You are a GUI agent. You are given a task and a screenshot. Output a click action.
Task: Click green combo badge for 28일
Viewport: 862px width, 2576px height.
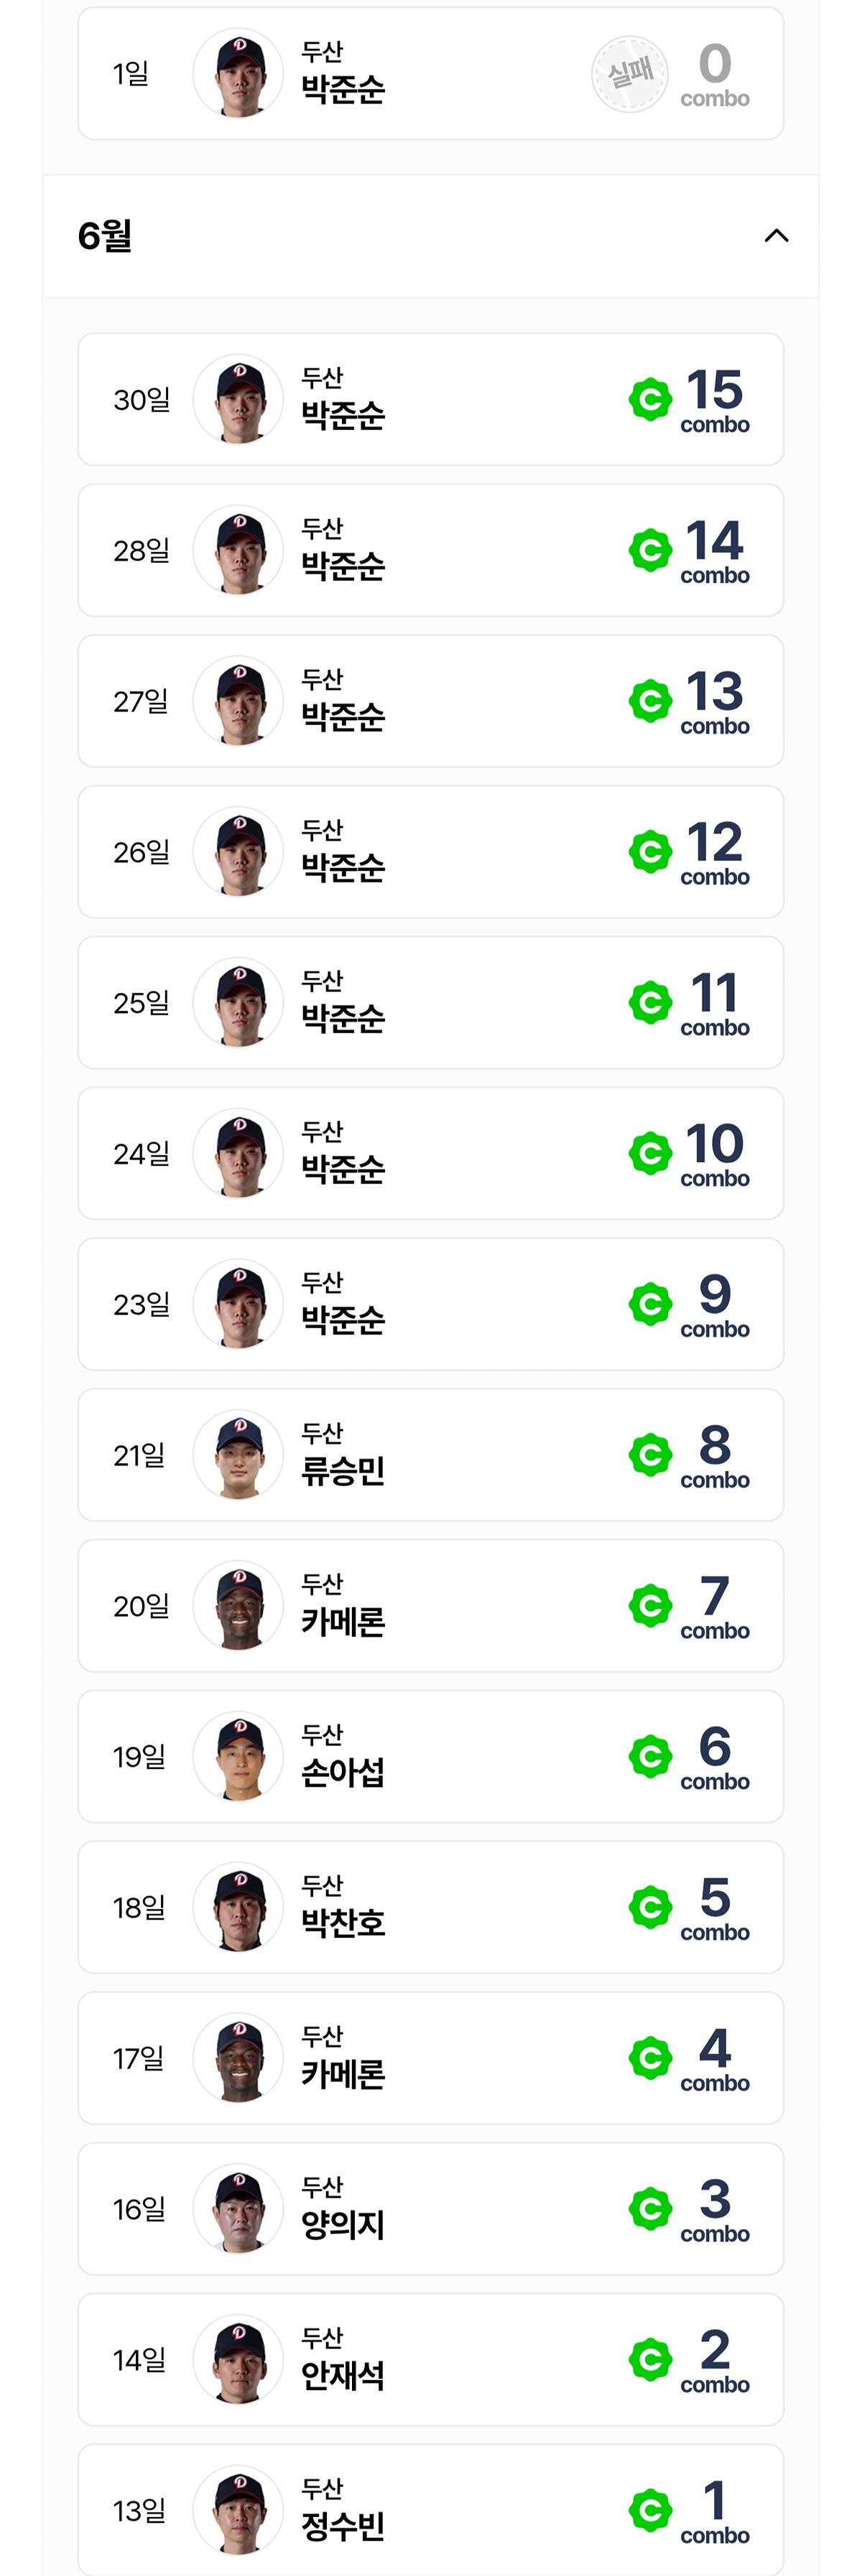pyautogui.click(x=650, y=551)
